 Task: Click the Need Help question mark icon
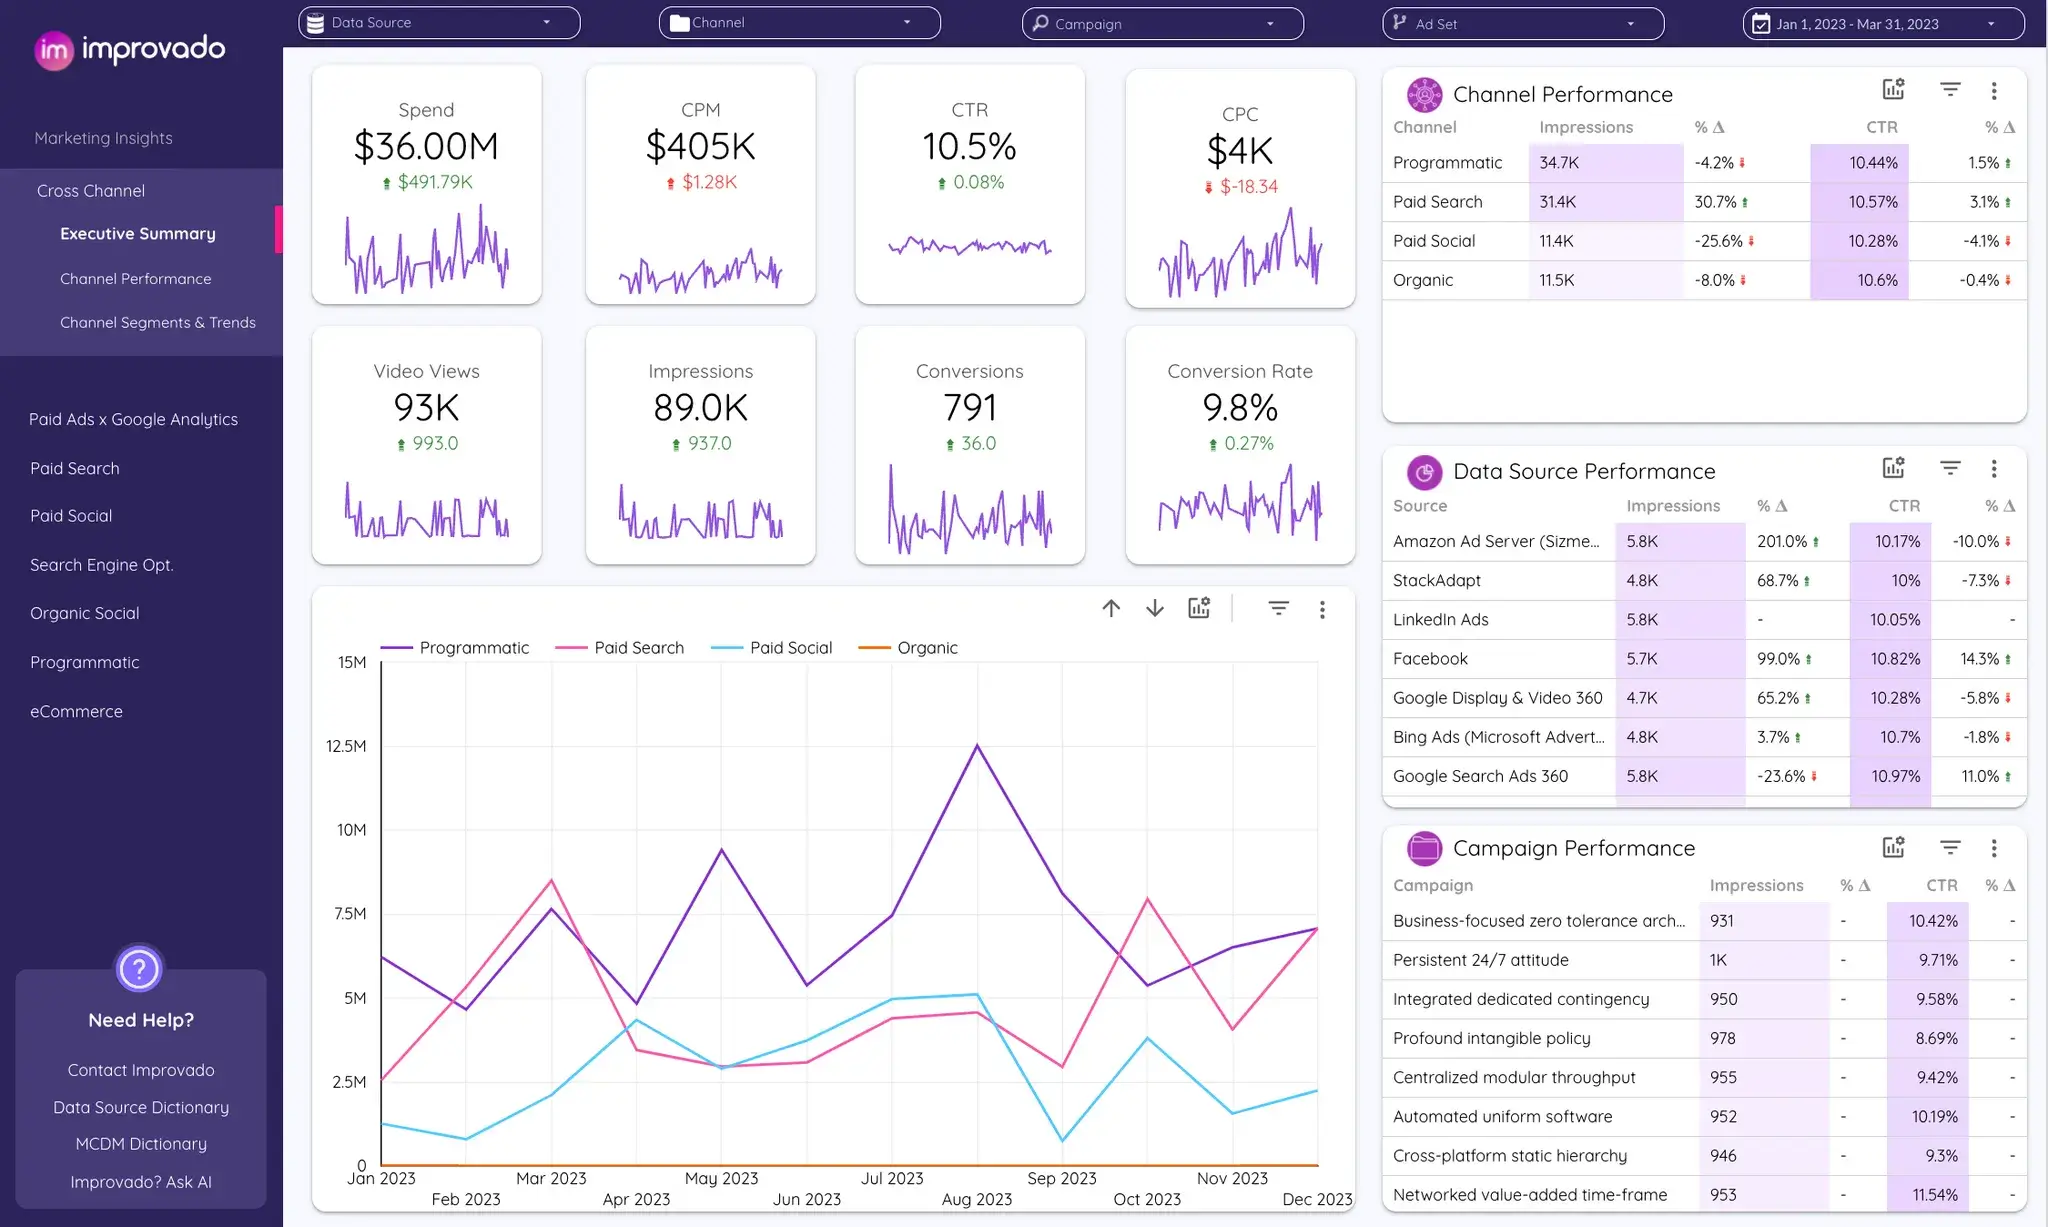click(x=139, y=968)
